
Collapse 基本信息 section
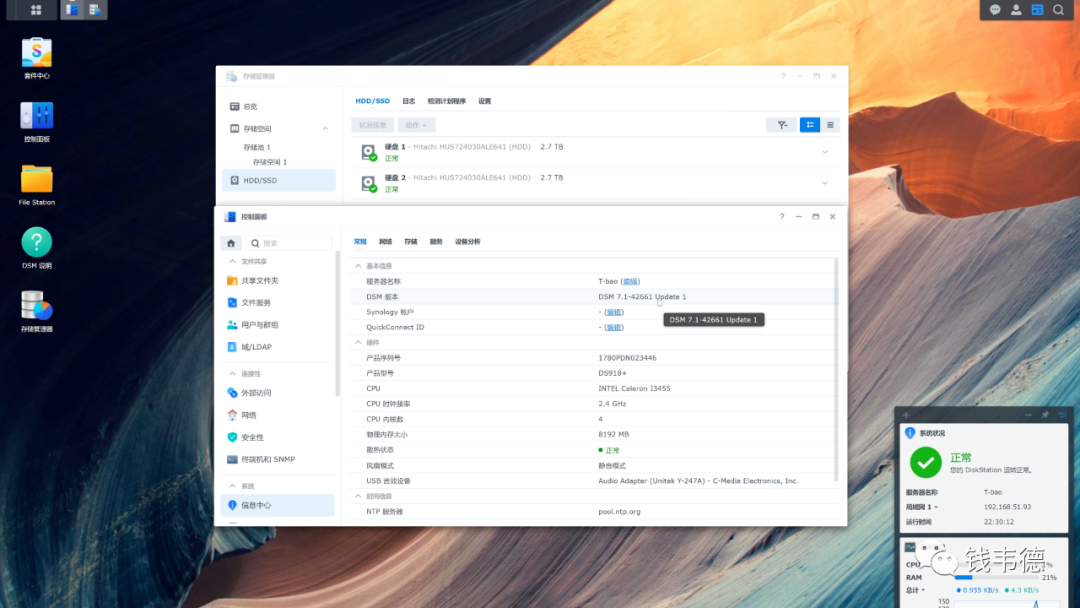(357, 266)
